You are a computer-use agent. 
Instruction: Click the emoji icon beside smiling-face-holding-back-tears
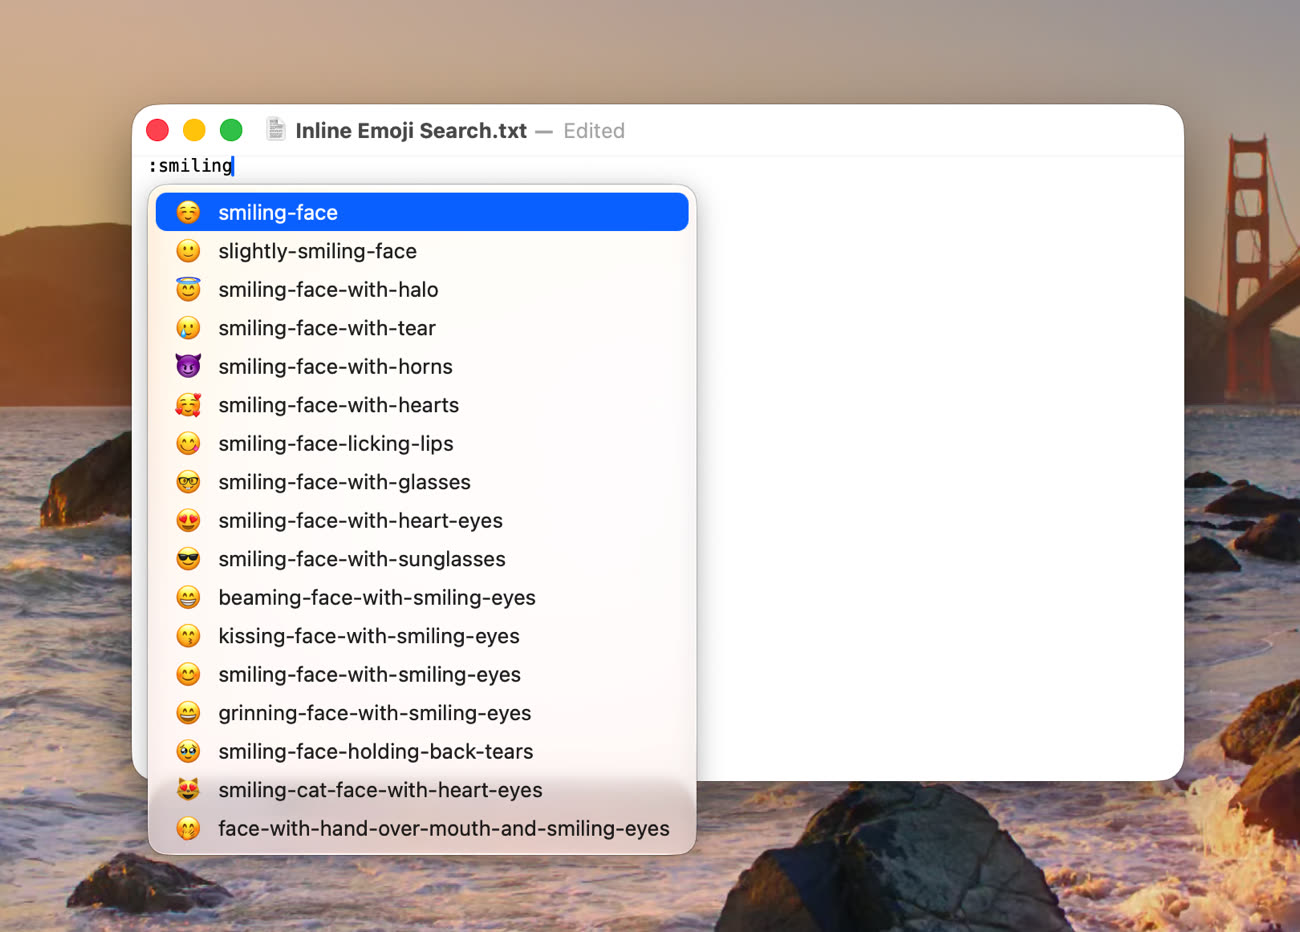click(188, 751)
